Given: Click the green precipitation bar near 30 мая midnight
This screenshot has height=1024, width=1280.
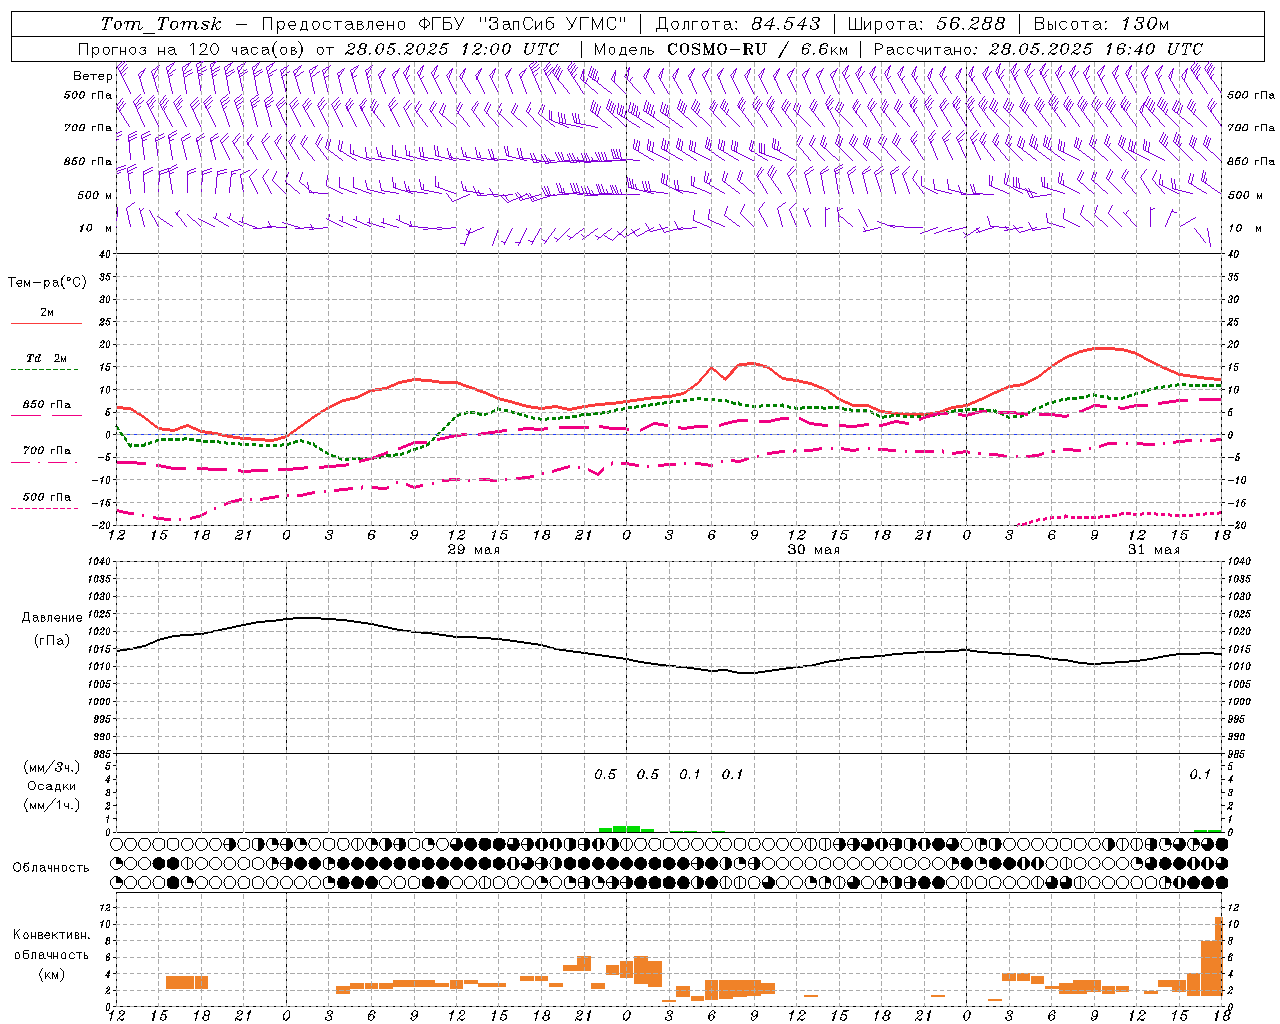Looking at the screenshot, I should (x=626, y=829).
